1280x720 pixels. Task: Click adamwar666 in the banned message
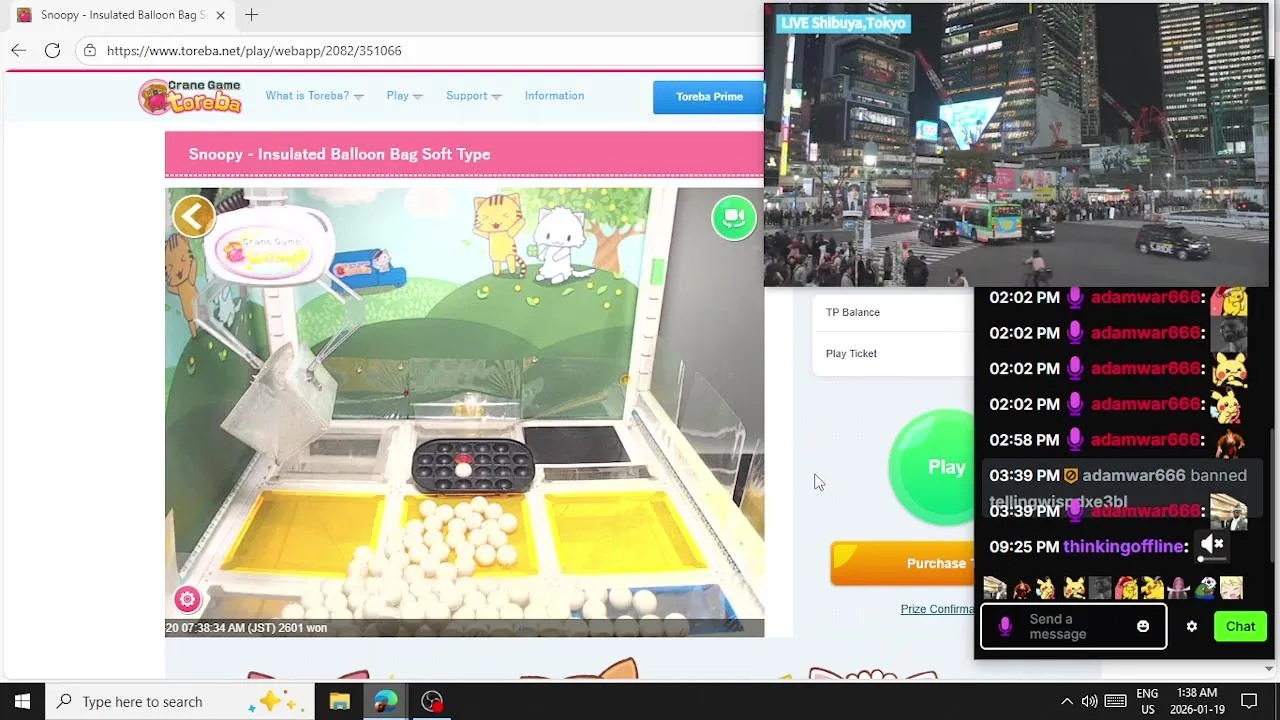coord(1134,476)
